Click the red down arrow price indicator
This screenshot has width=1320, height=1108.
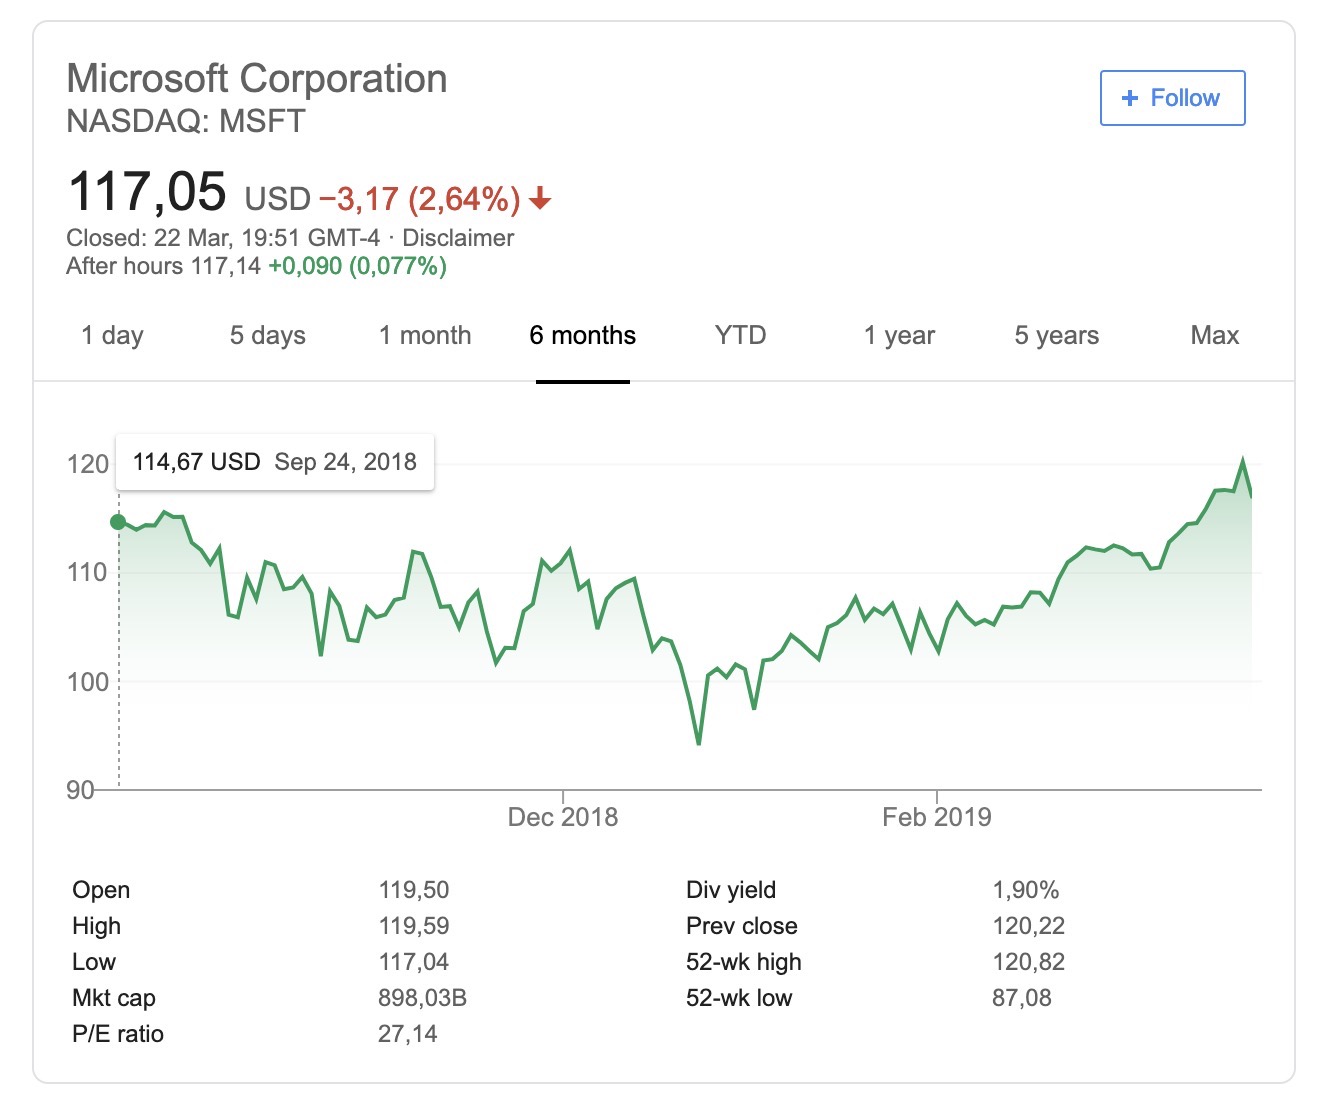tap(540, 199)
